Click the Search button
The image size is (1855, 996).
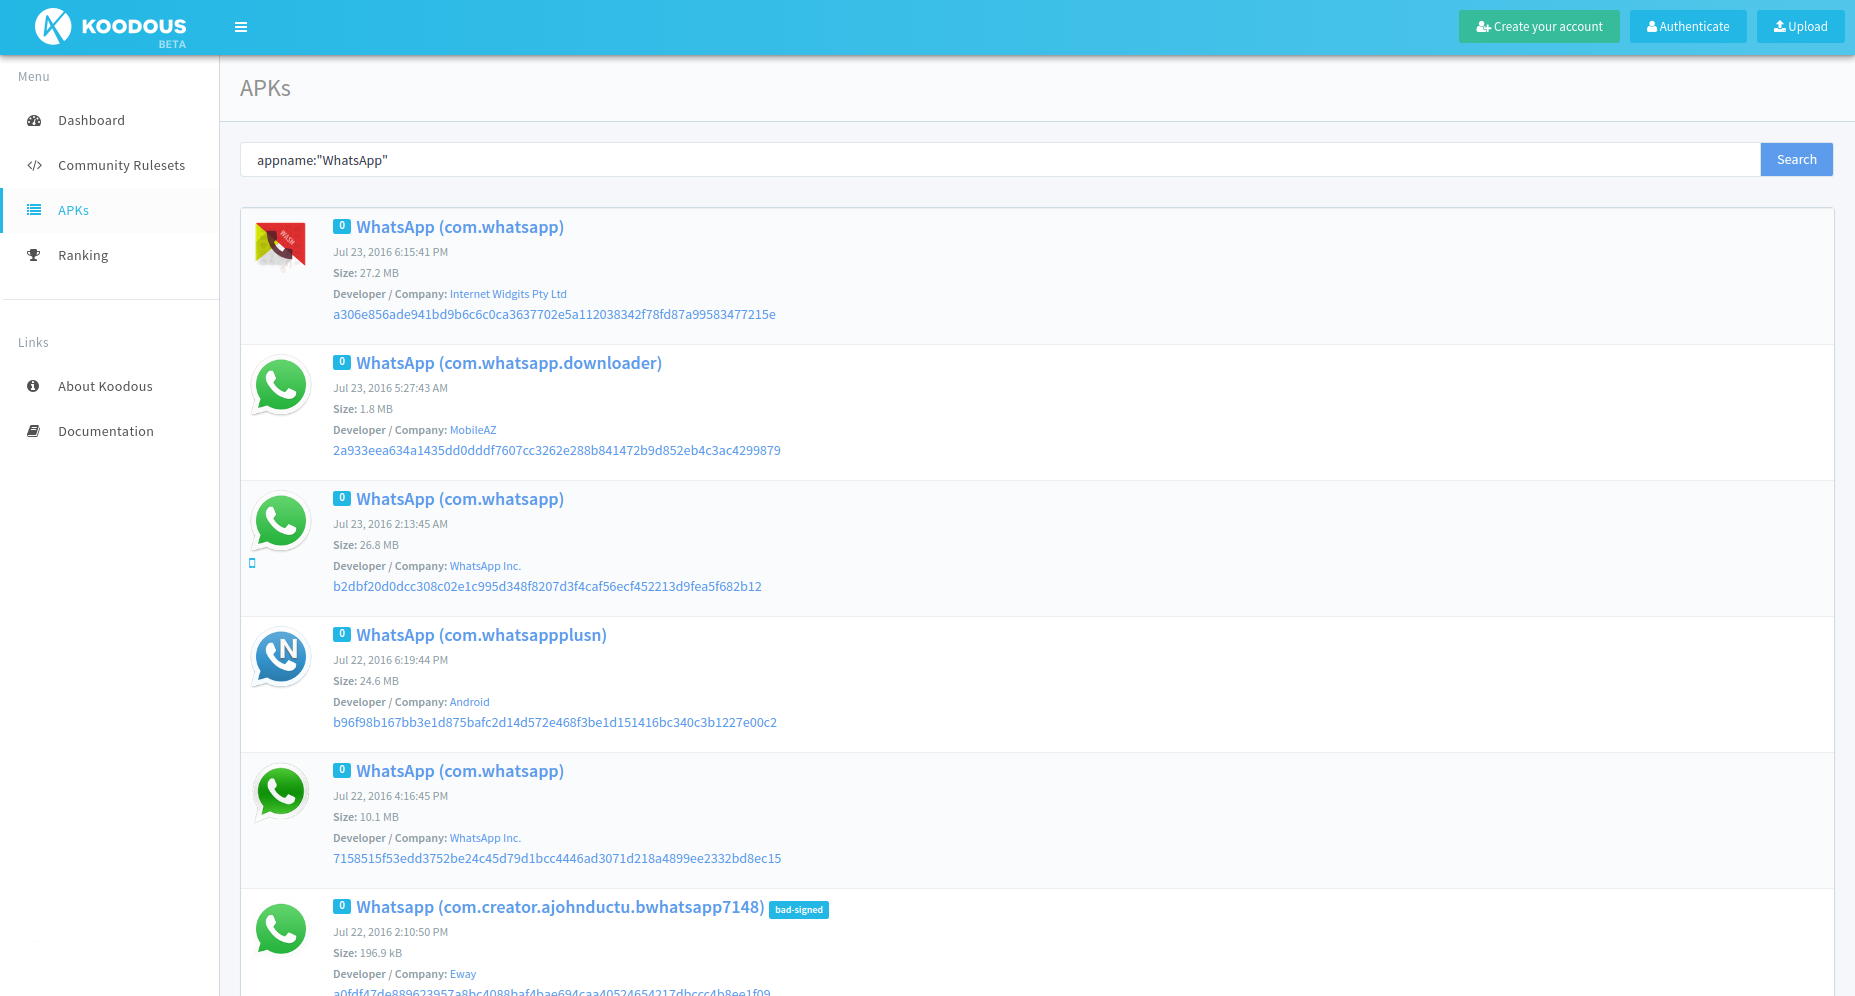pos(1797,160)
